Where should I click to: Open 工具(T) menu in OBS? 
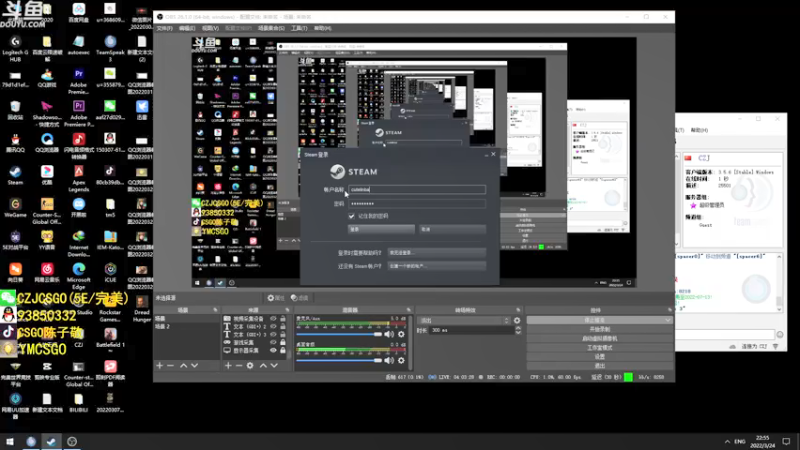[x=299, y=28]
